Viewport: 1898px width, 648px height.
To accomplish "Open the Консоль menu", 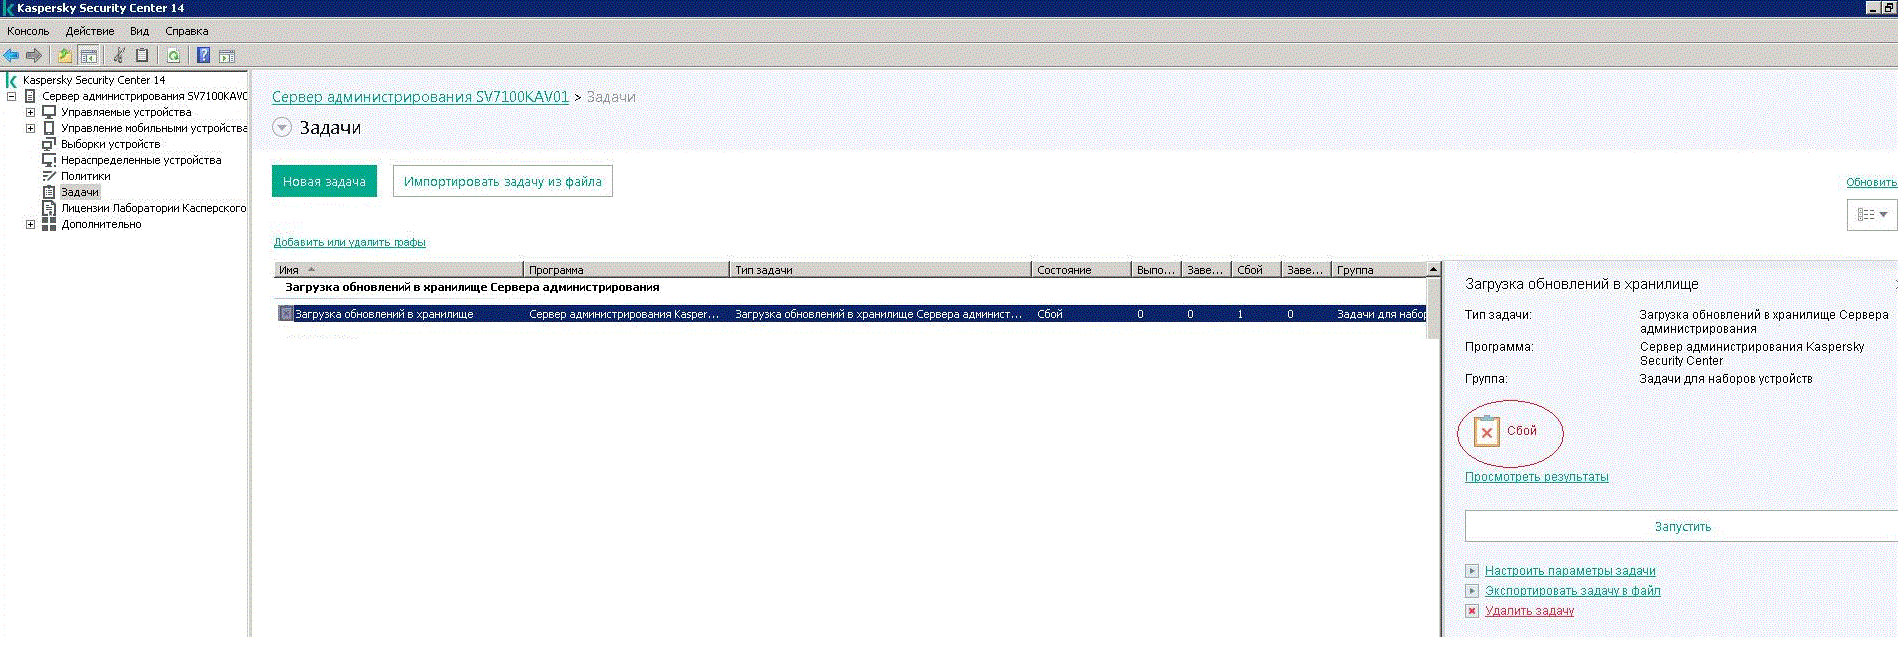I will pos(28,31).
